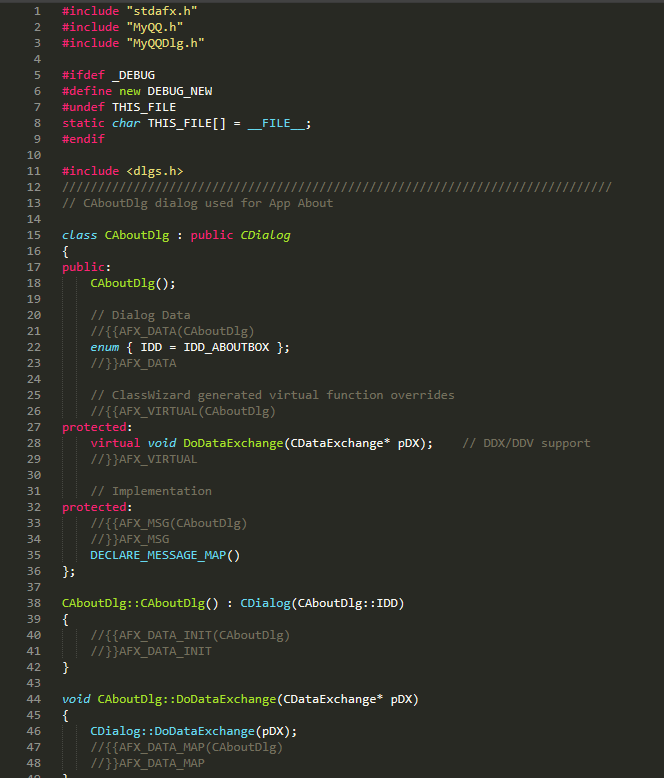Click DoDataExchange in the virtual declaration on line 28

233,443
